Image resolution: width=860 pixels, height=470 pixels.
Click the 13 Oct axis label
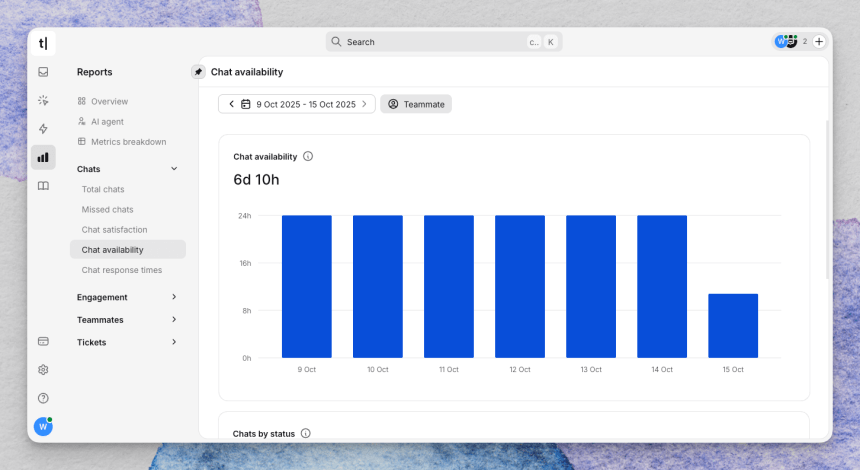click(x=591, y=370)
